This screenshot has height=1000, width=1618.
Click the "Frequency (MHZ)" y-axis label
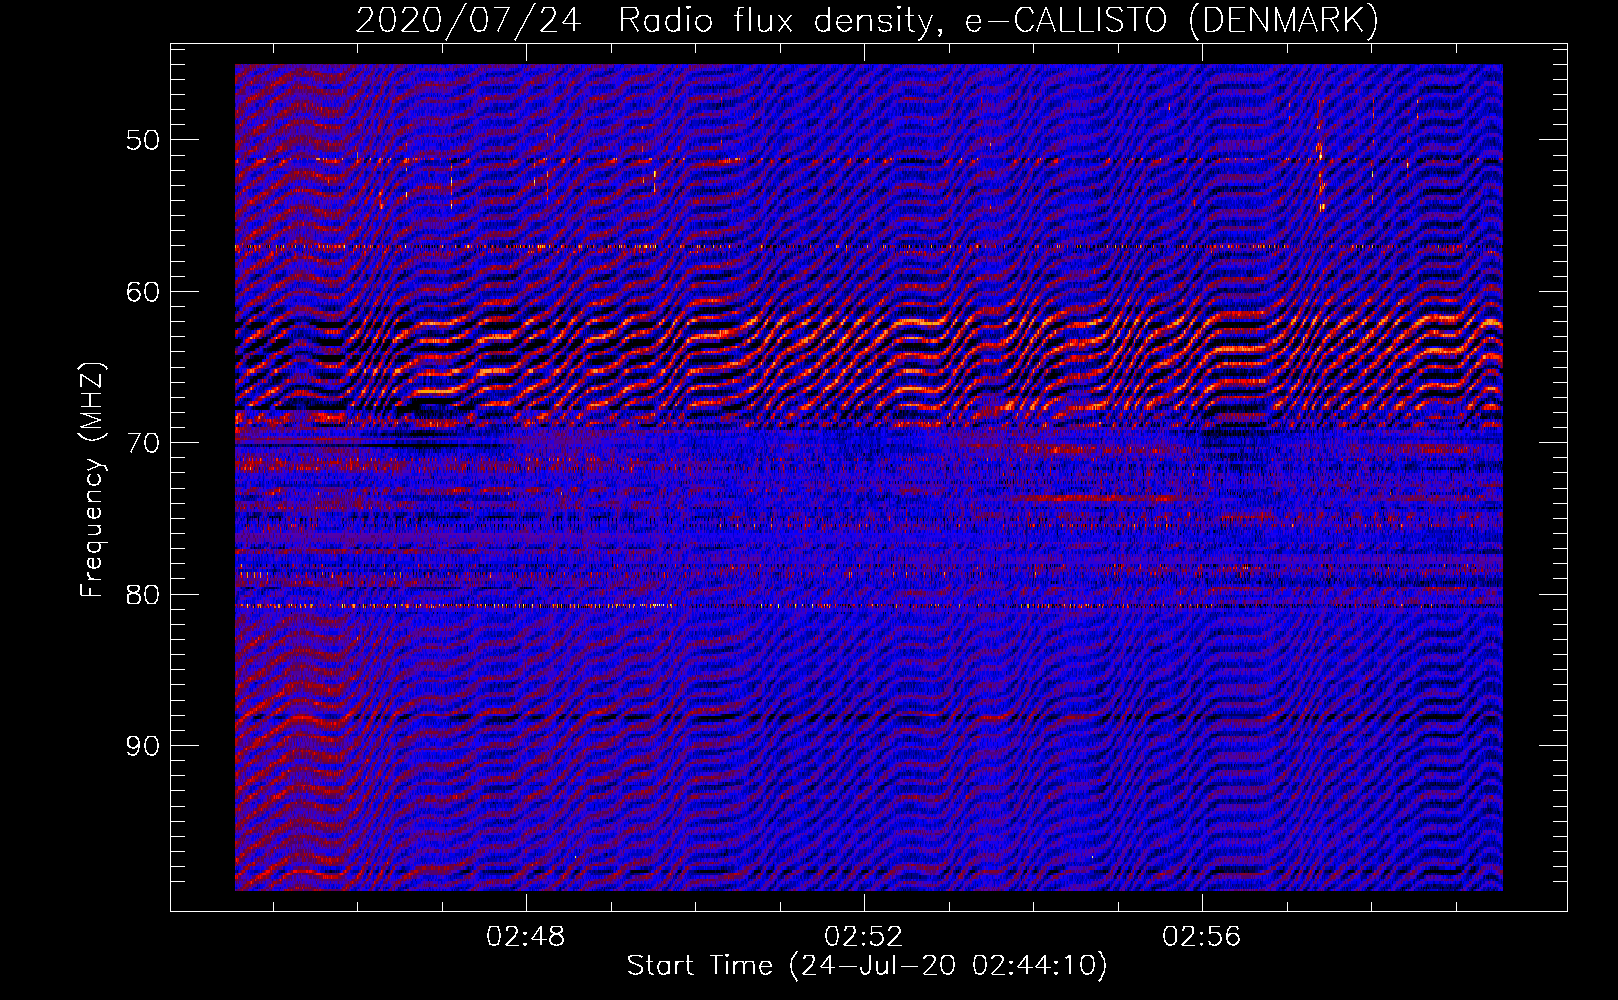click(92, 480)
